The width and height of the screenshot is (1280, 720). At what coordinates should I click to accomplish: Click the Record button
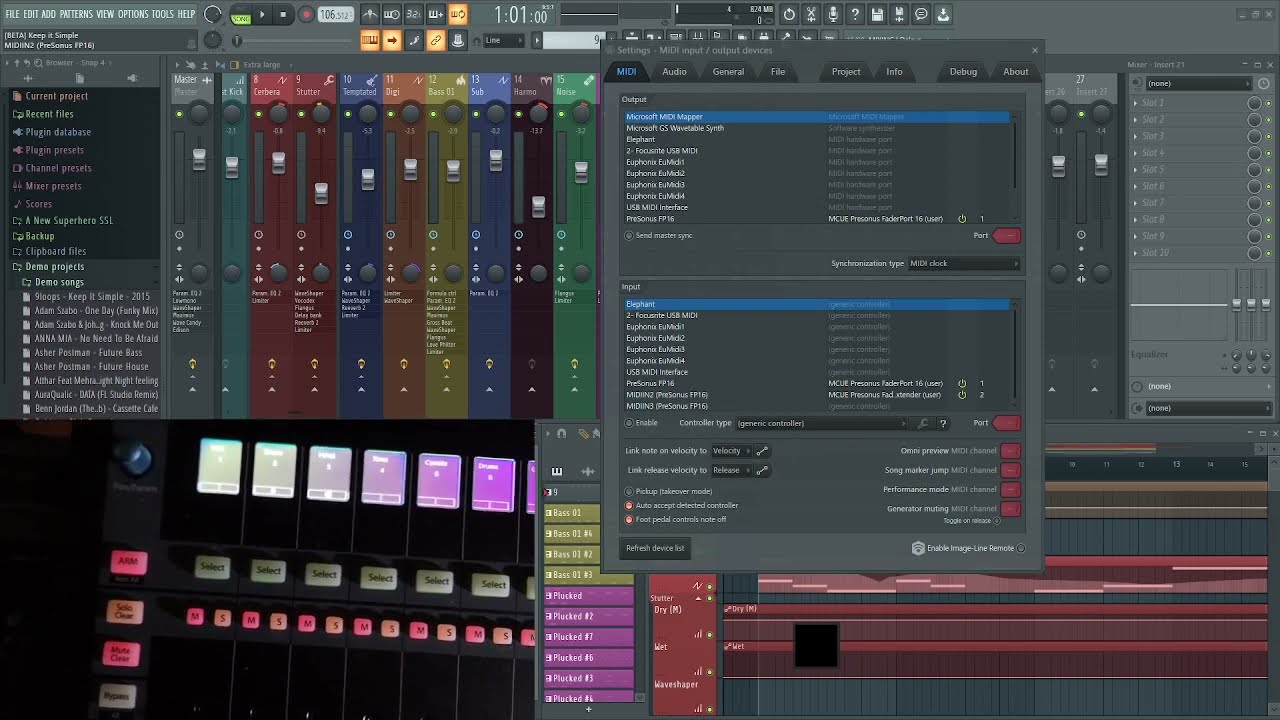click(x=306, y=15)
